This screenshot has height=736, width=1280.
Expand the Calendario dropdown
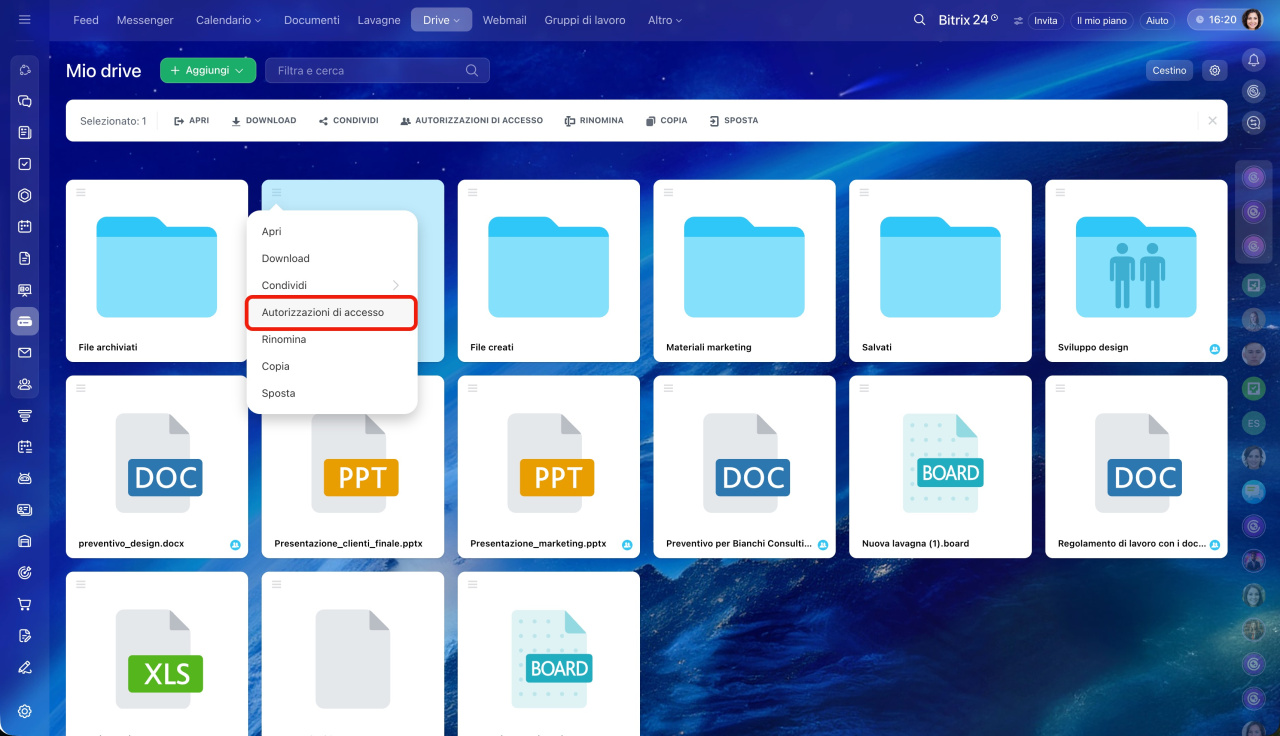(x=229, y=20)
